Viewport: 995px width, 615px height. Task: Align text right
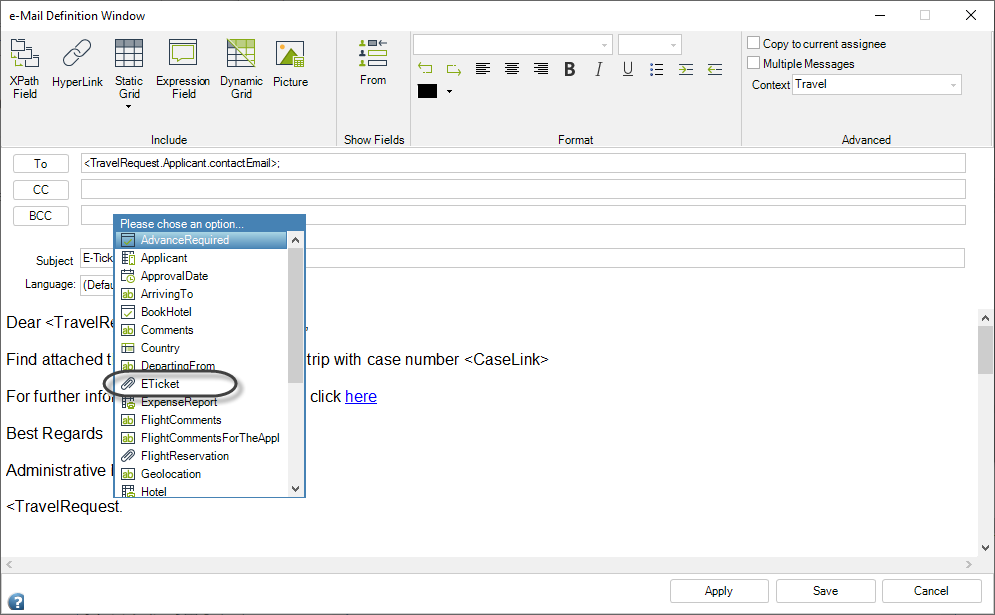click(541, 69)
